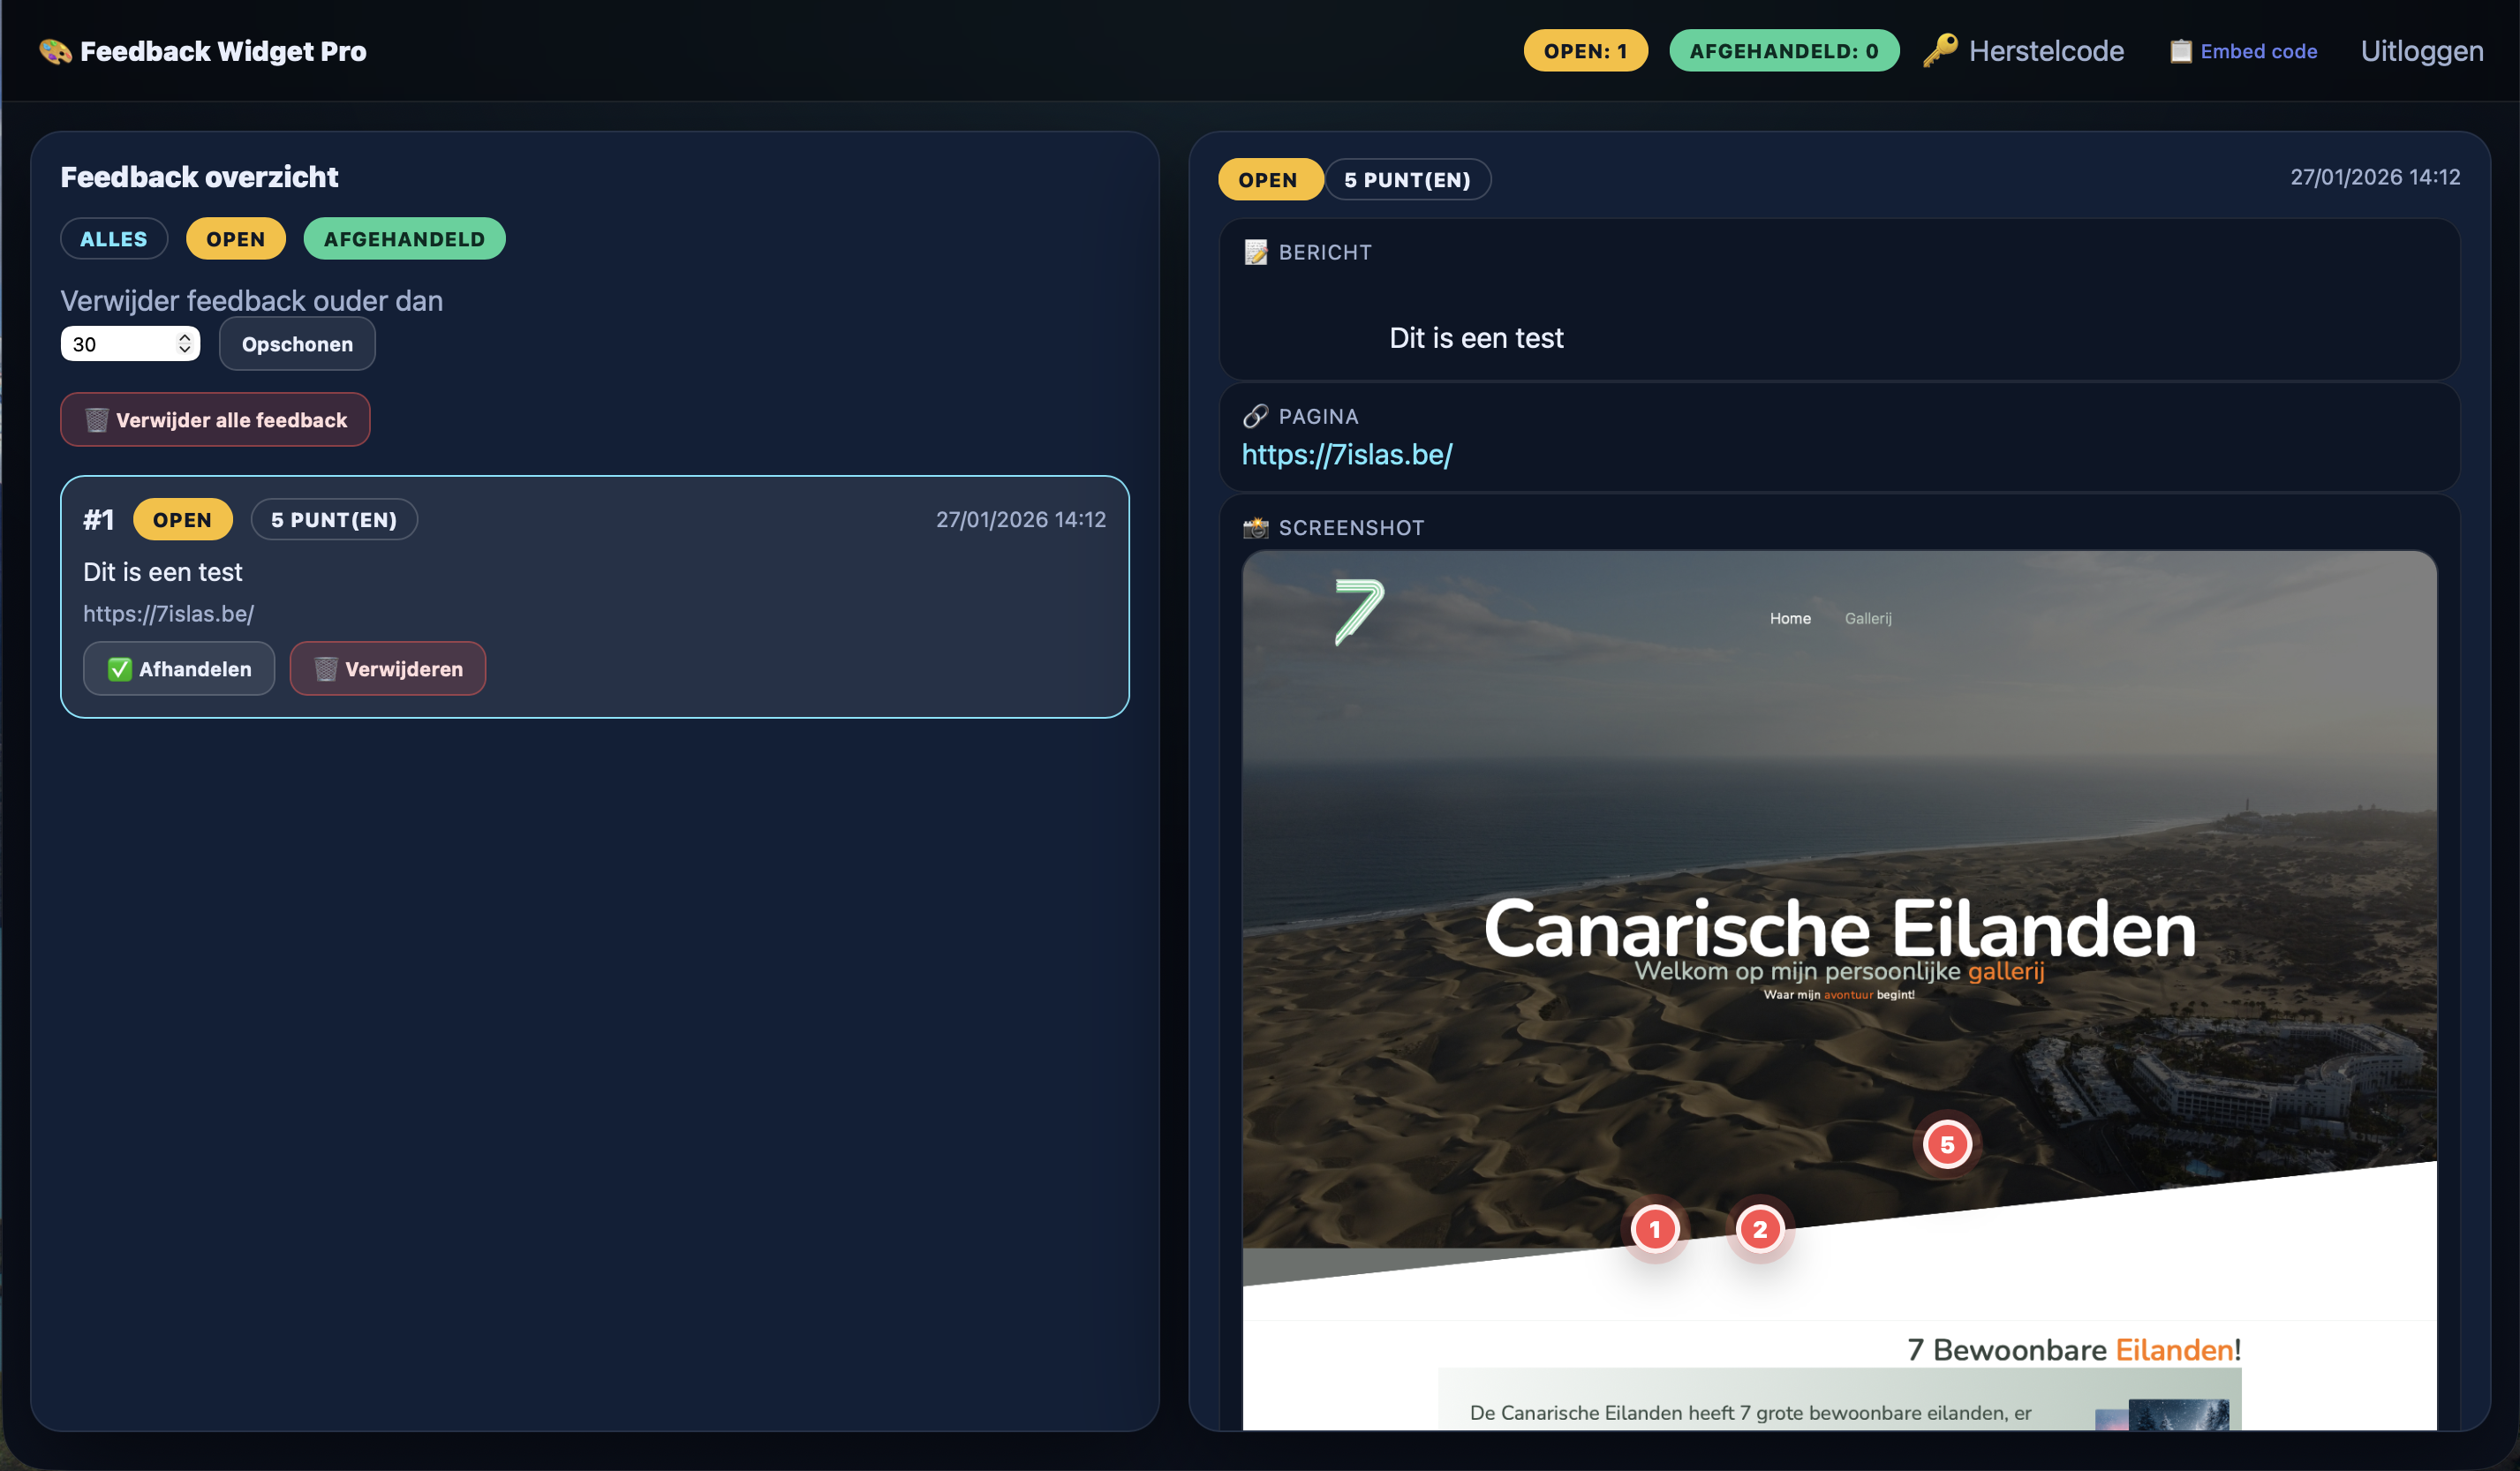
Task: Filter feedback list by Open status
Action: (235, 239)
